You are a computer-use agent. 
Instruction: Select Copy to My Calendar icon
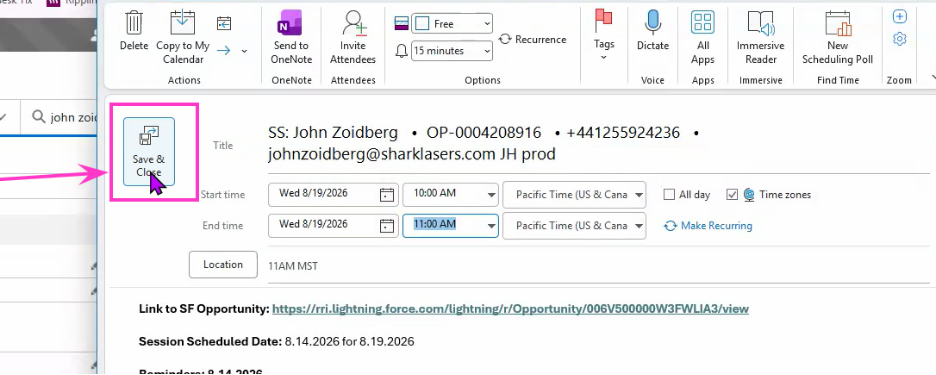pyautogui.click(x=183, y=23)
